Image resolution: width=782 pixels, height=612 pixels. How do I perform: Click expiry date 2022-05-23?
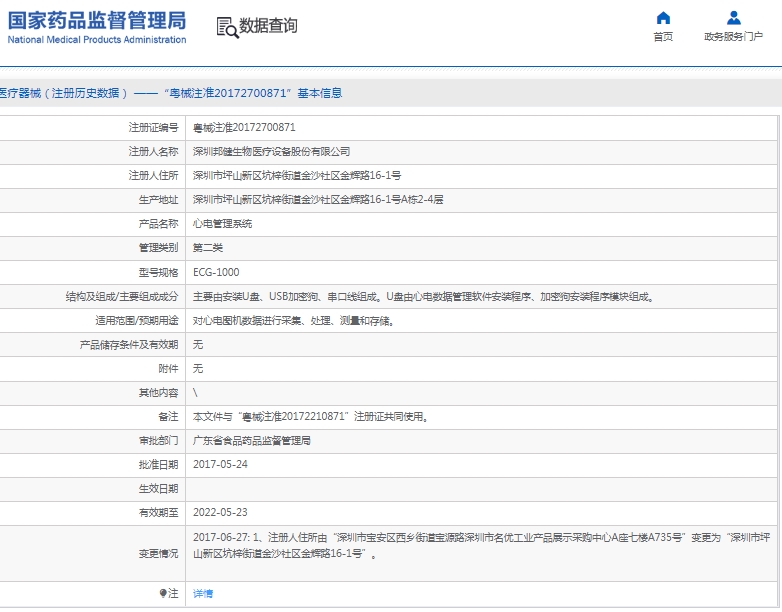click(220, 512)
